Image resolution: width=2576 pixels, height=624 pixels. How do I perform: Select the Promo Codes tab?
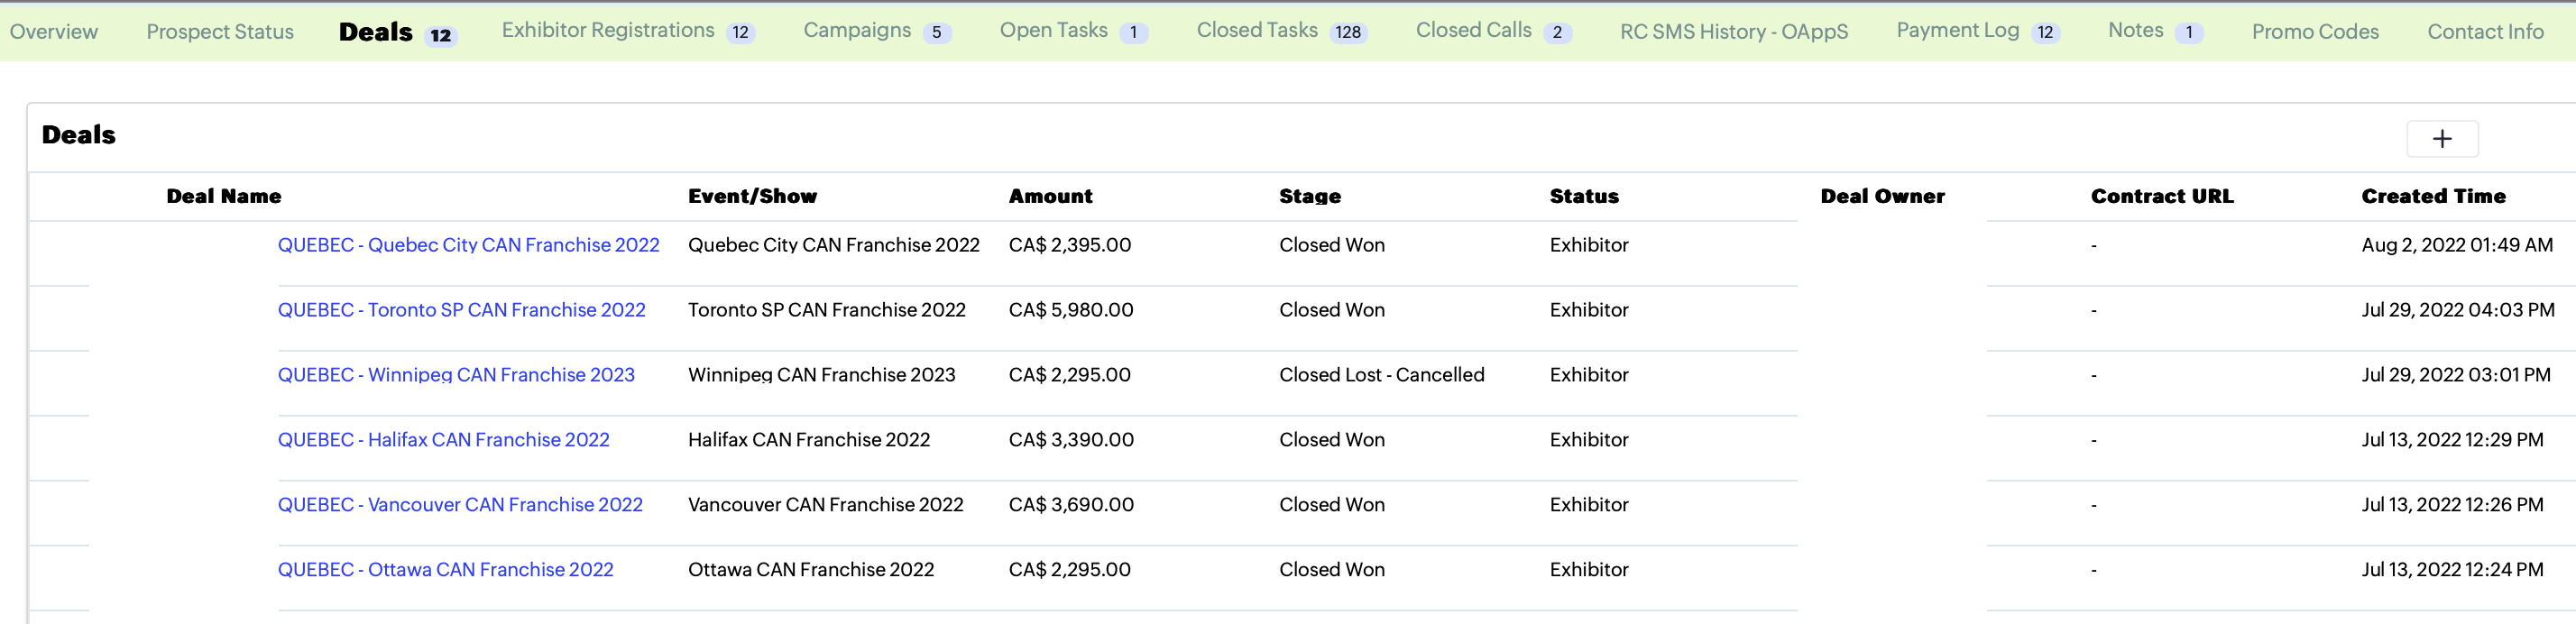tap(2314, 32)
